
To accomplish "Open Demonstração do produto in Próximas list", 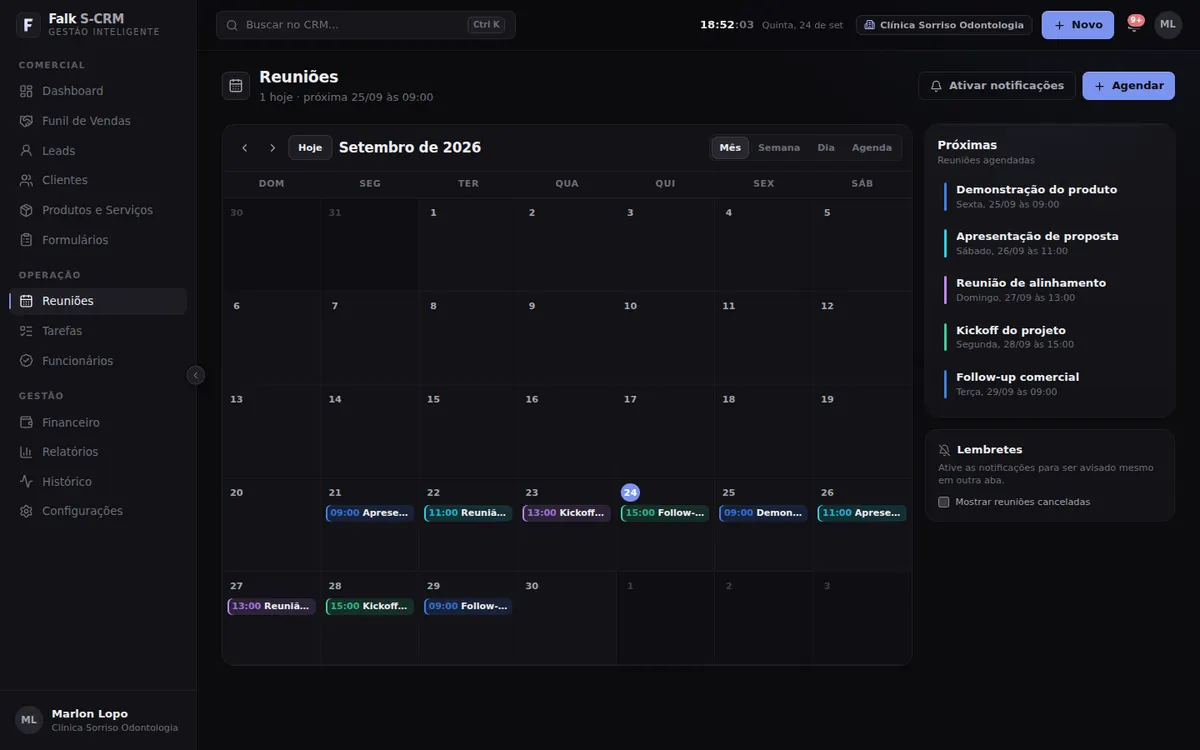I will (1049, 196).
